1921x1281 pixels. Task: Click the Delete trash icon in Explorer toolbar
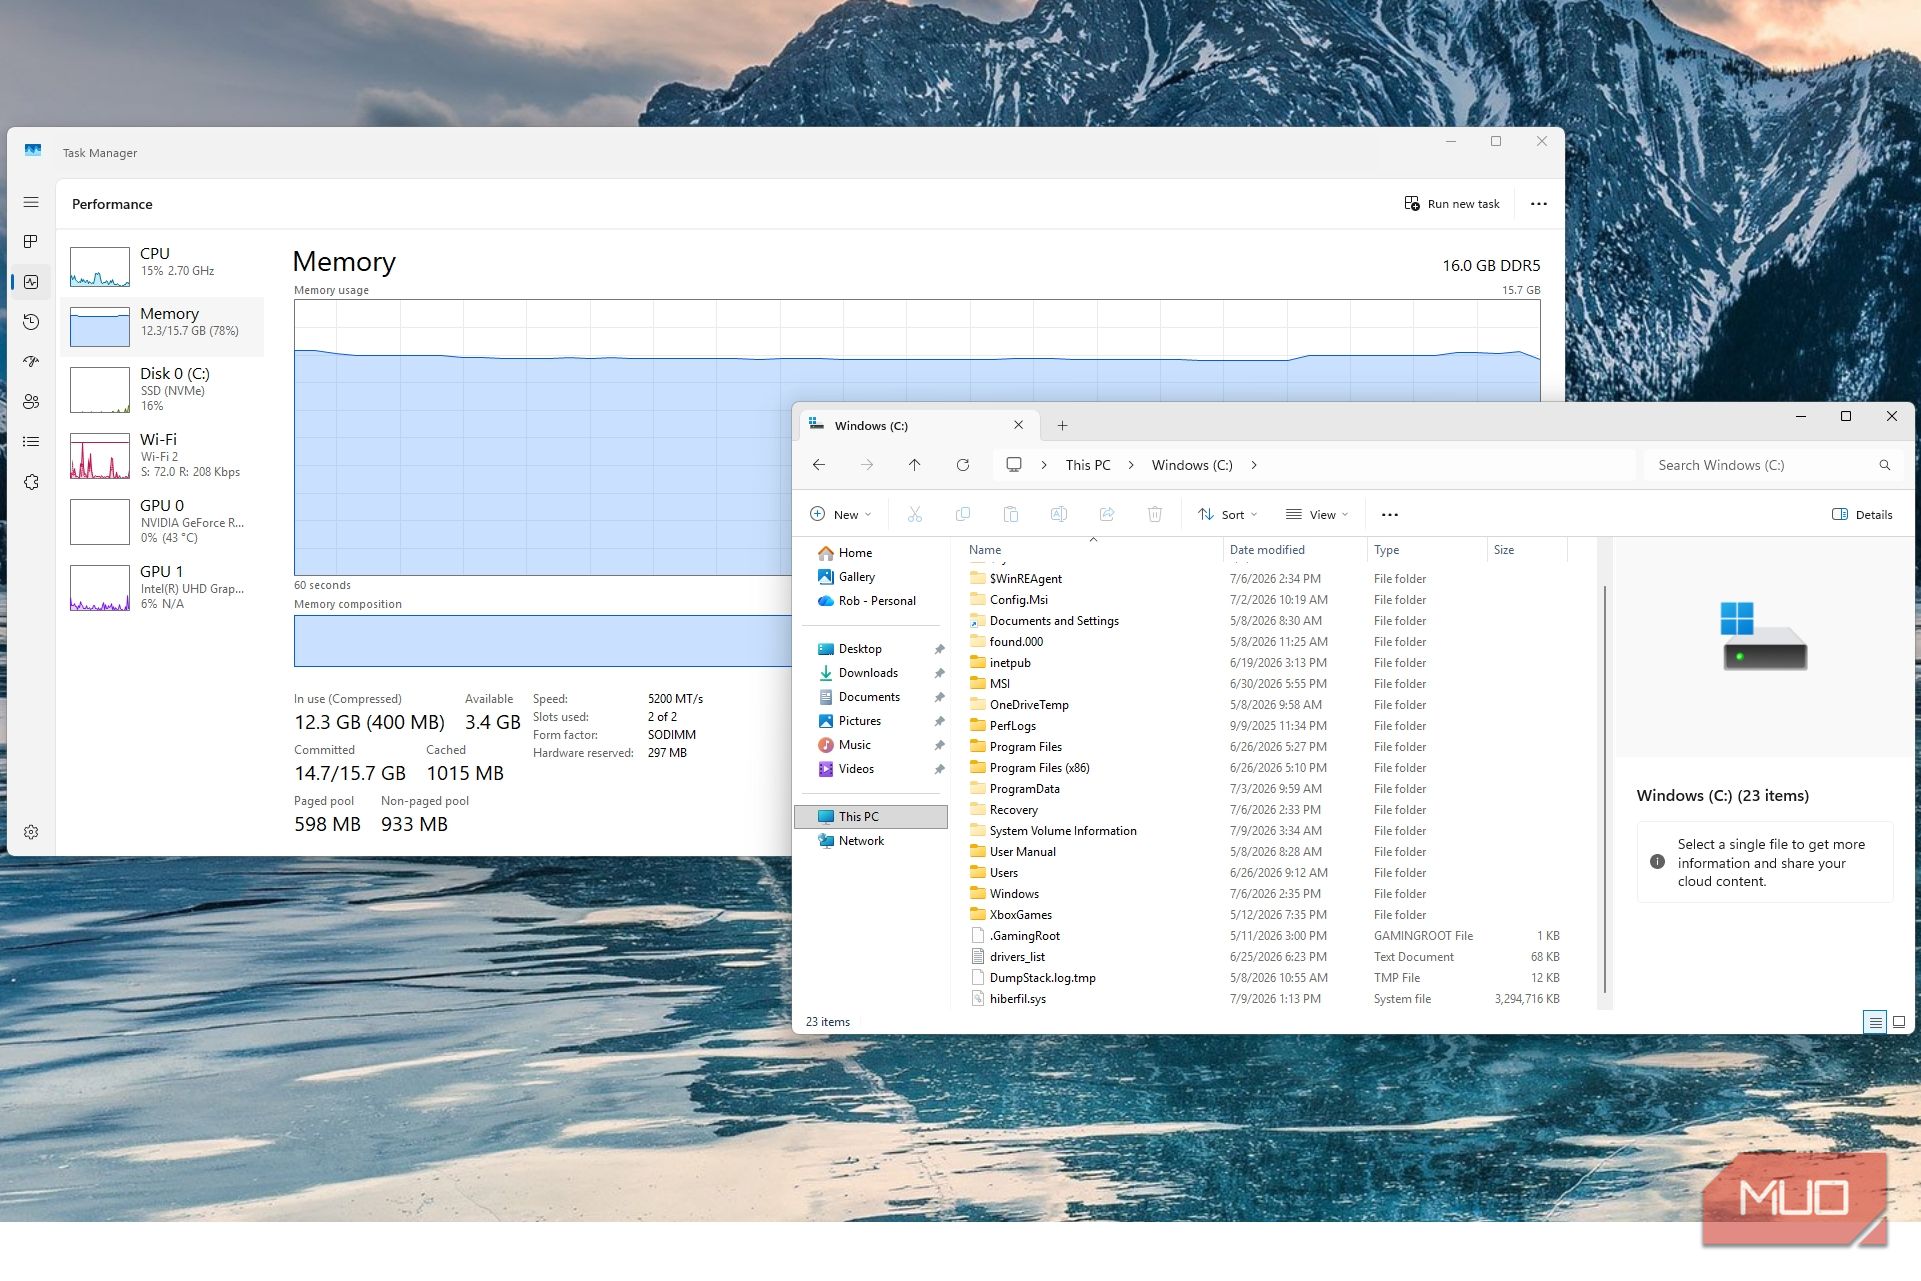1155,515
